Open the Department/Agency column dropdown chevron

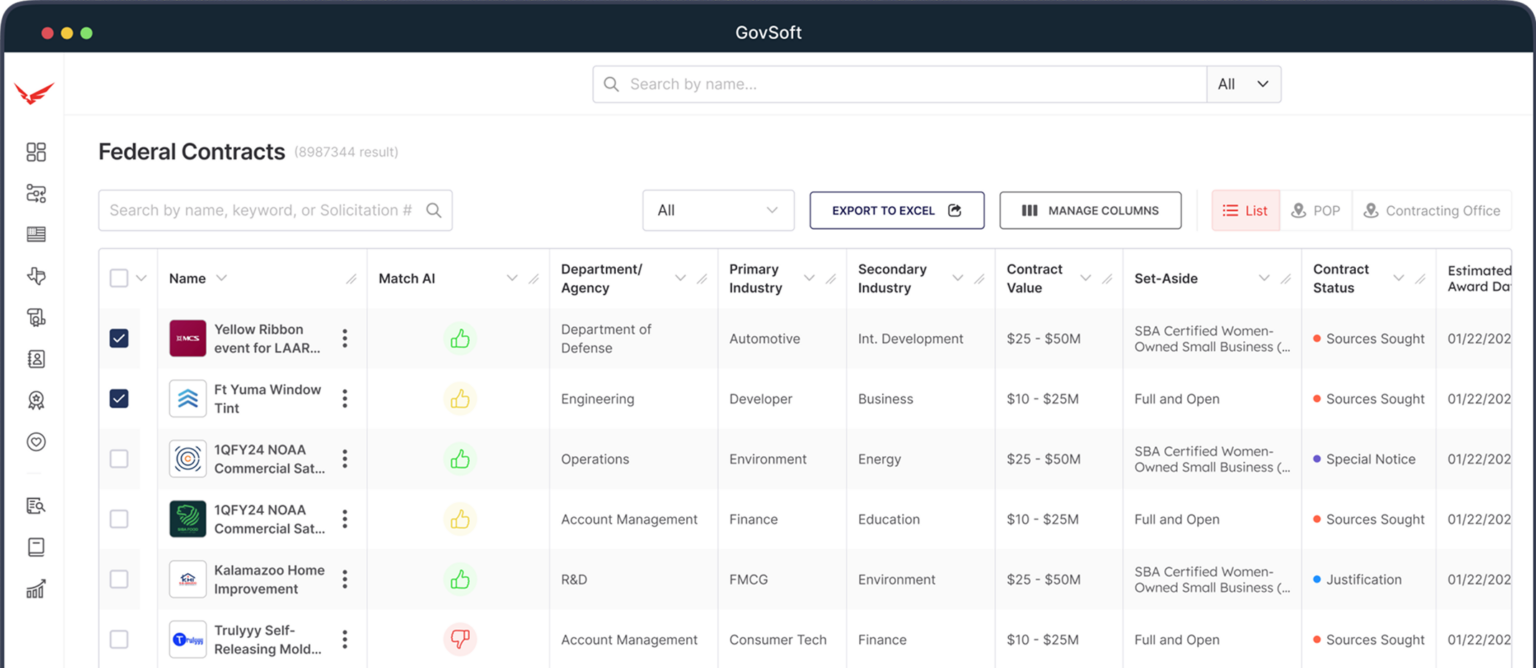pos(681,278)
